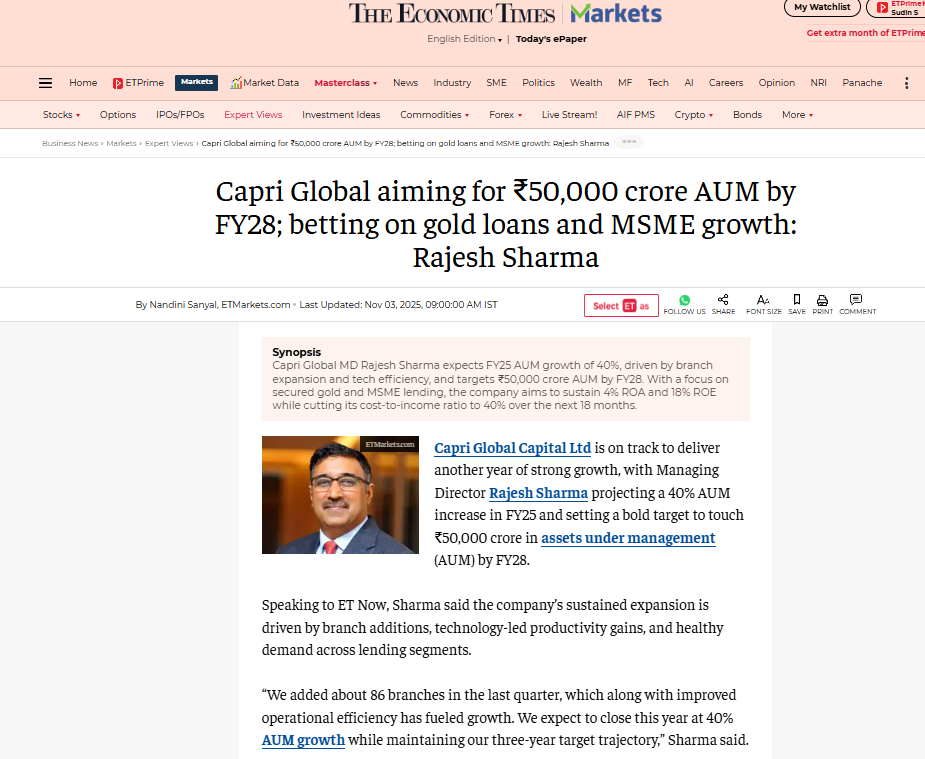Viewport: 925px width, 759px height.
Task: Click the ET badge in Select ET as
Action: pos(631,305)
